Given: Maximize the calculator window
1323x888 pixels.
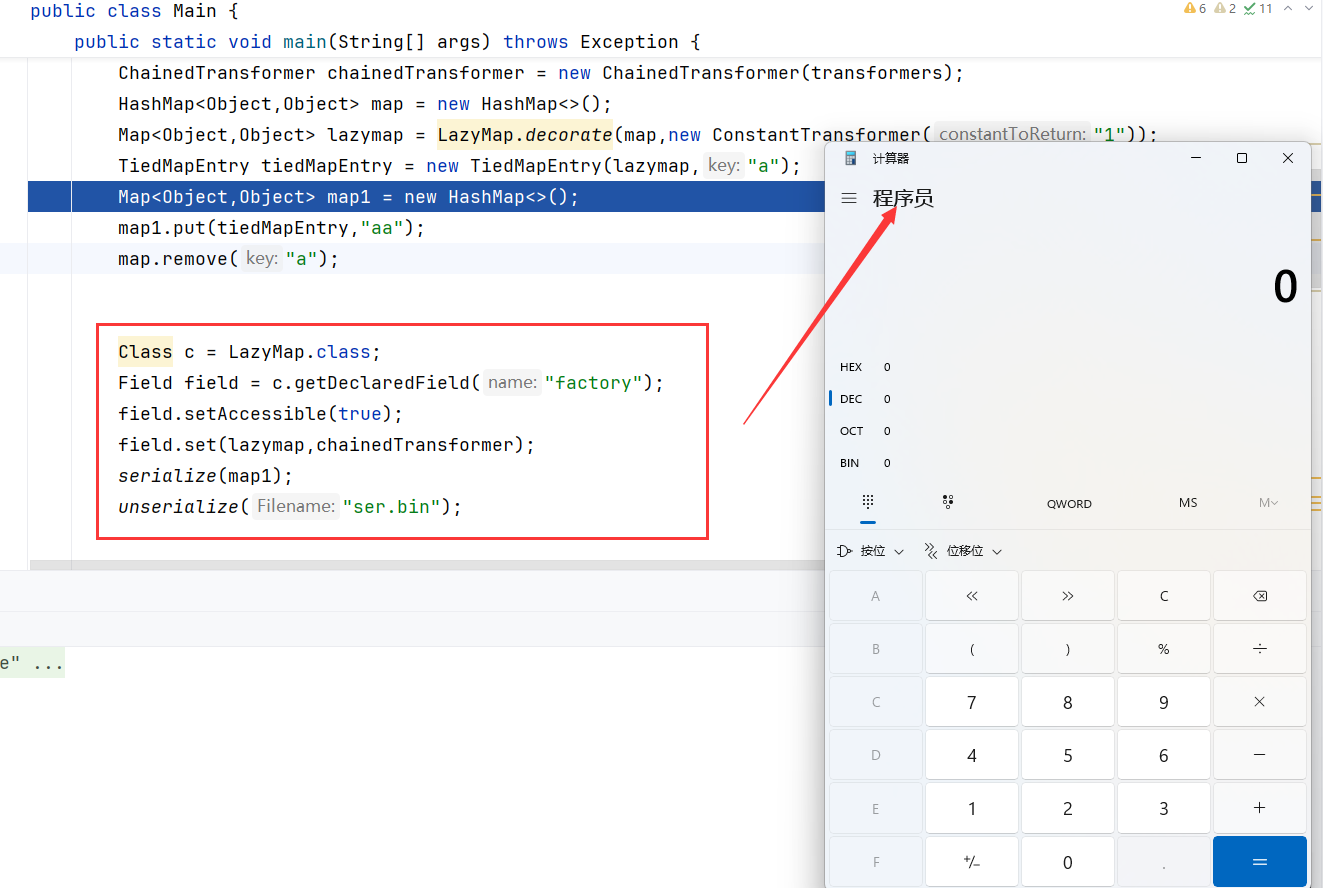Looking at the screenshot, I should [x=1242, y=158].
